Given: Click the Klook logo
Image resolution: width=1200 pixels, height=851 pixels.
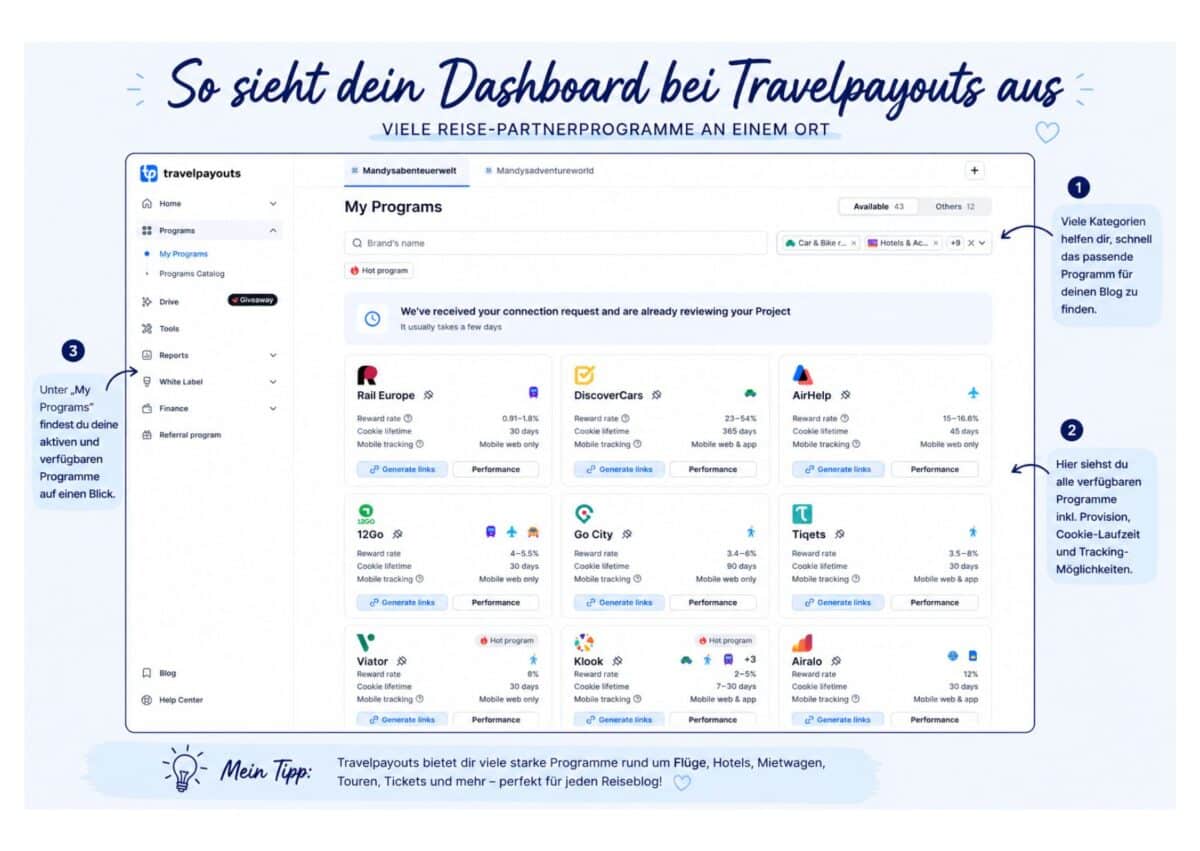Looking at the screenshot, I should pyautogui.click(x=584, y=642).
